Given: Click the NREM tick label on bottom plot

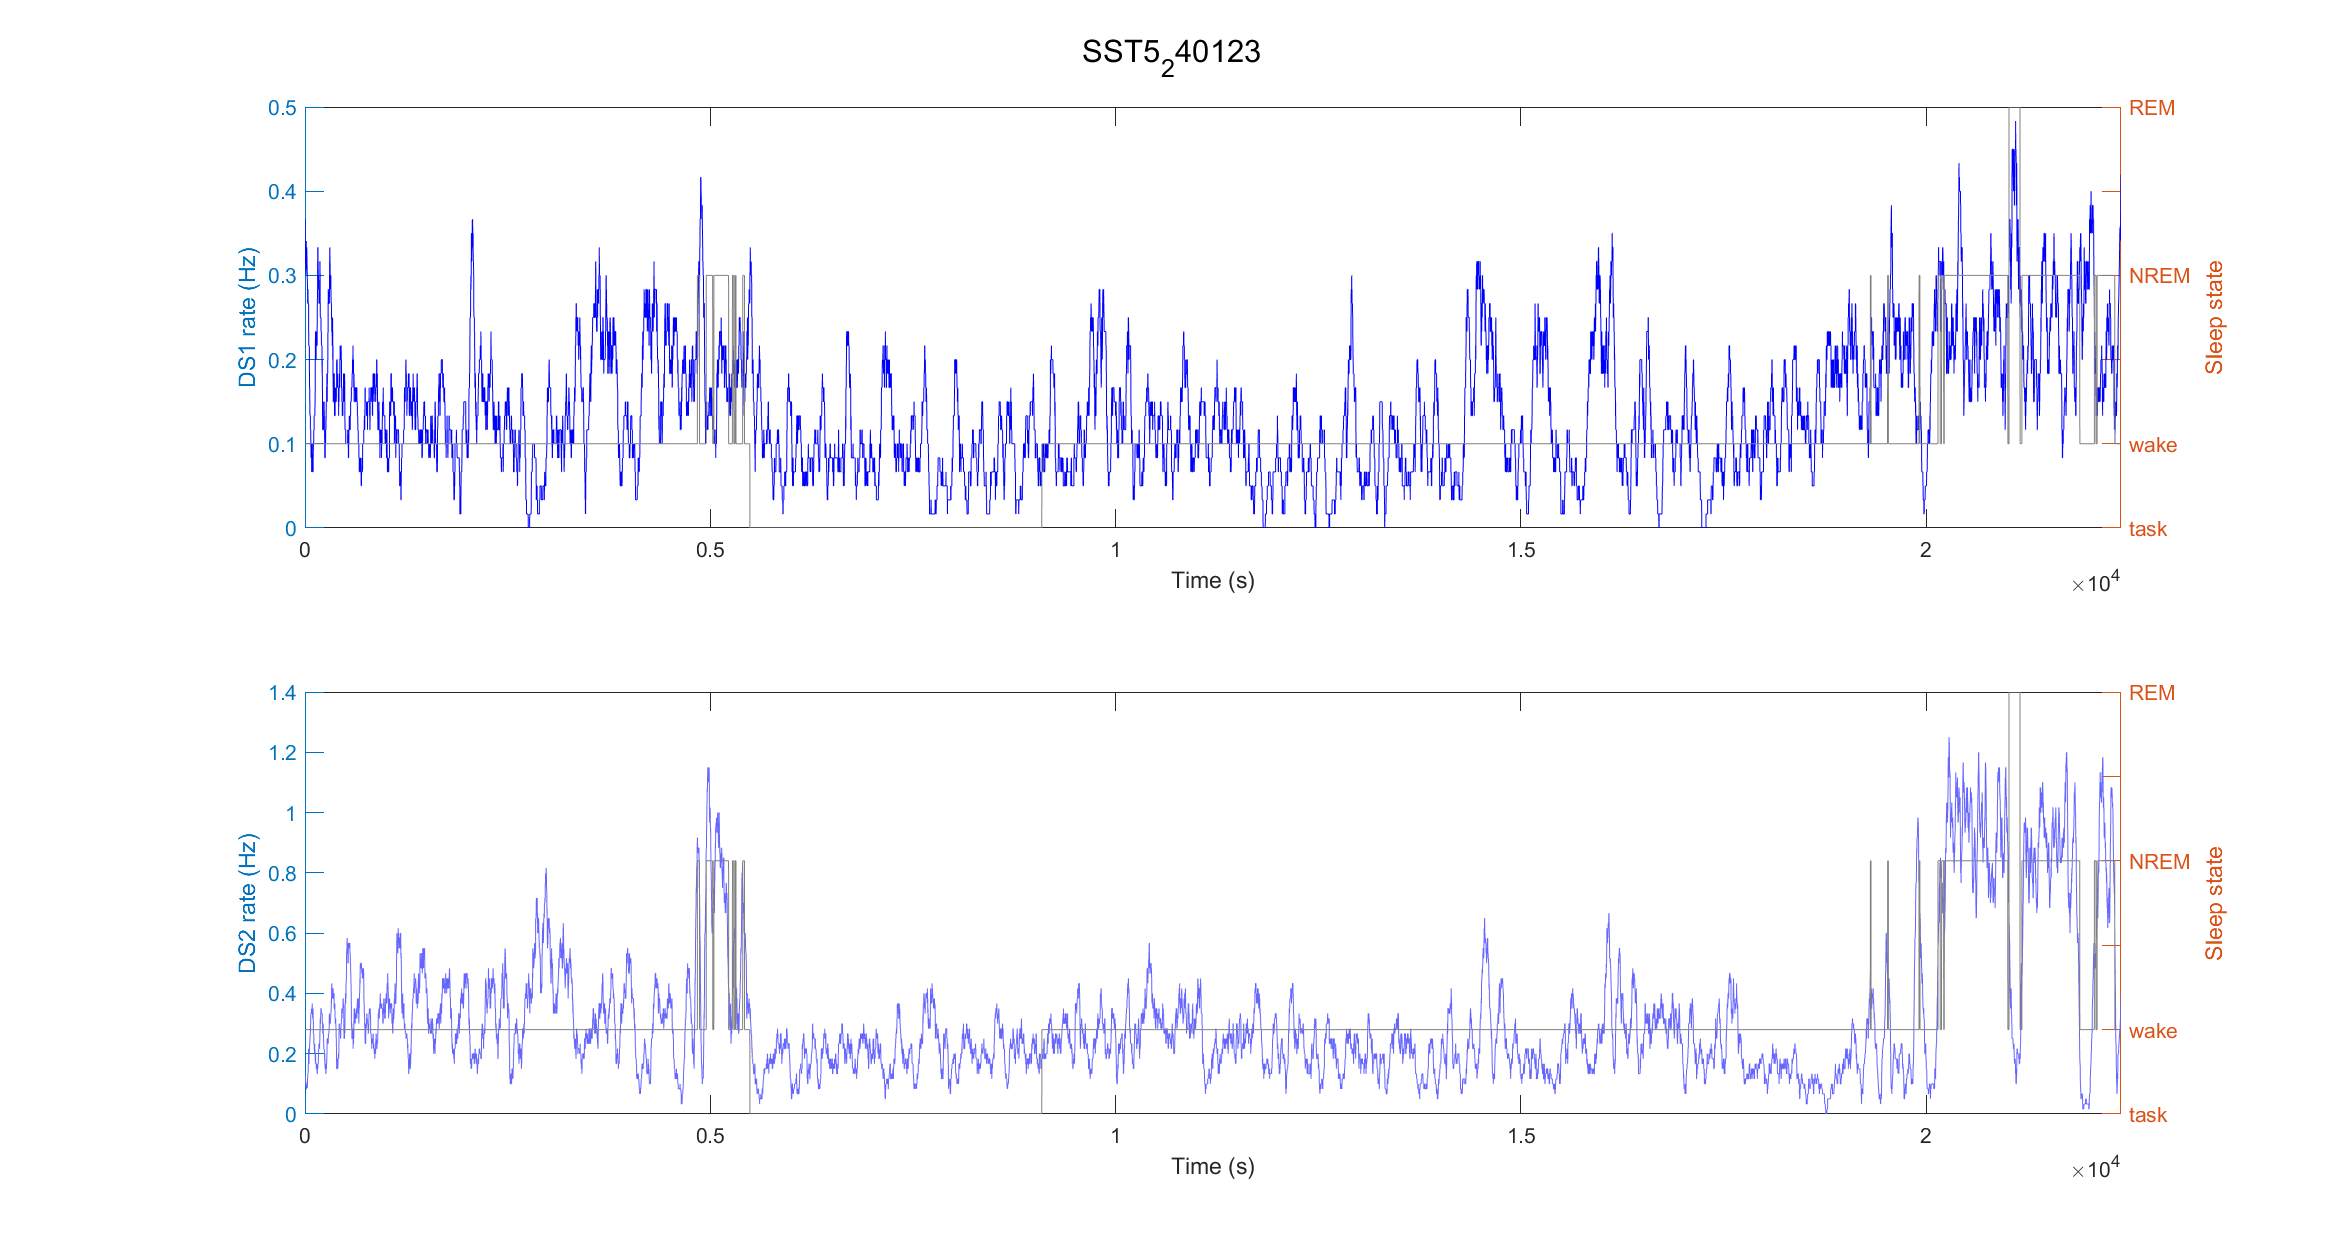Looking at the screenshot, I should [x=2159, y=862].
